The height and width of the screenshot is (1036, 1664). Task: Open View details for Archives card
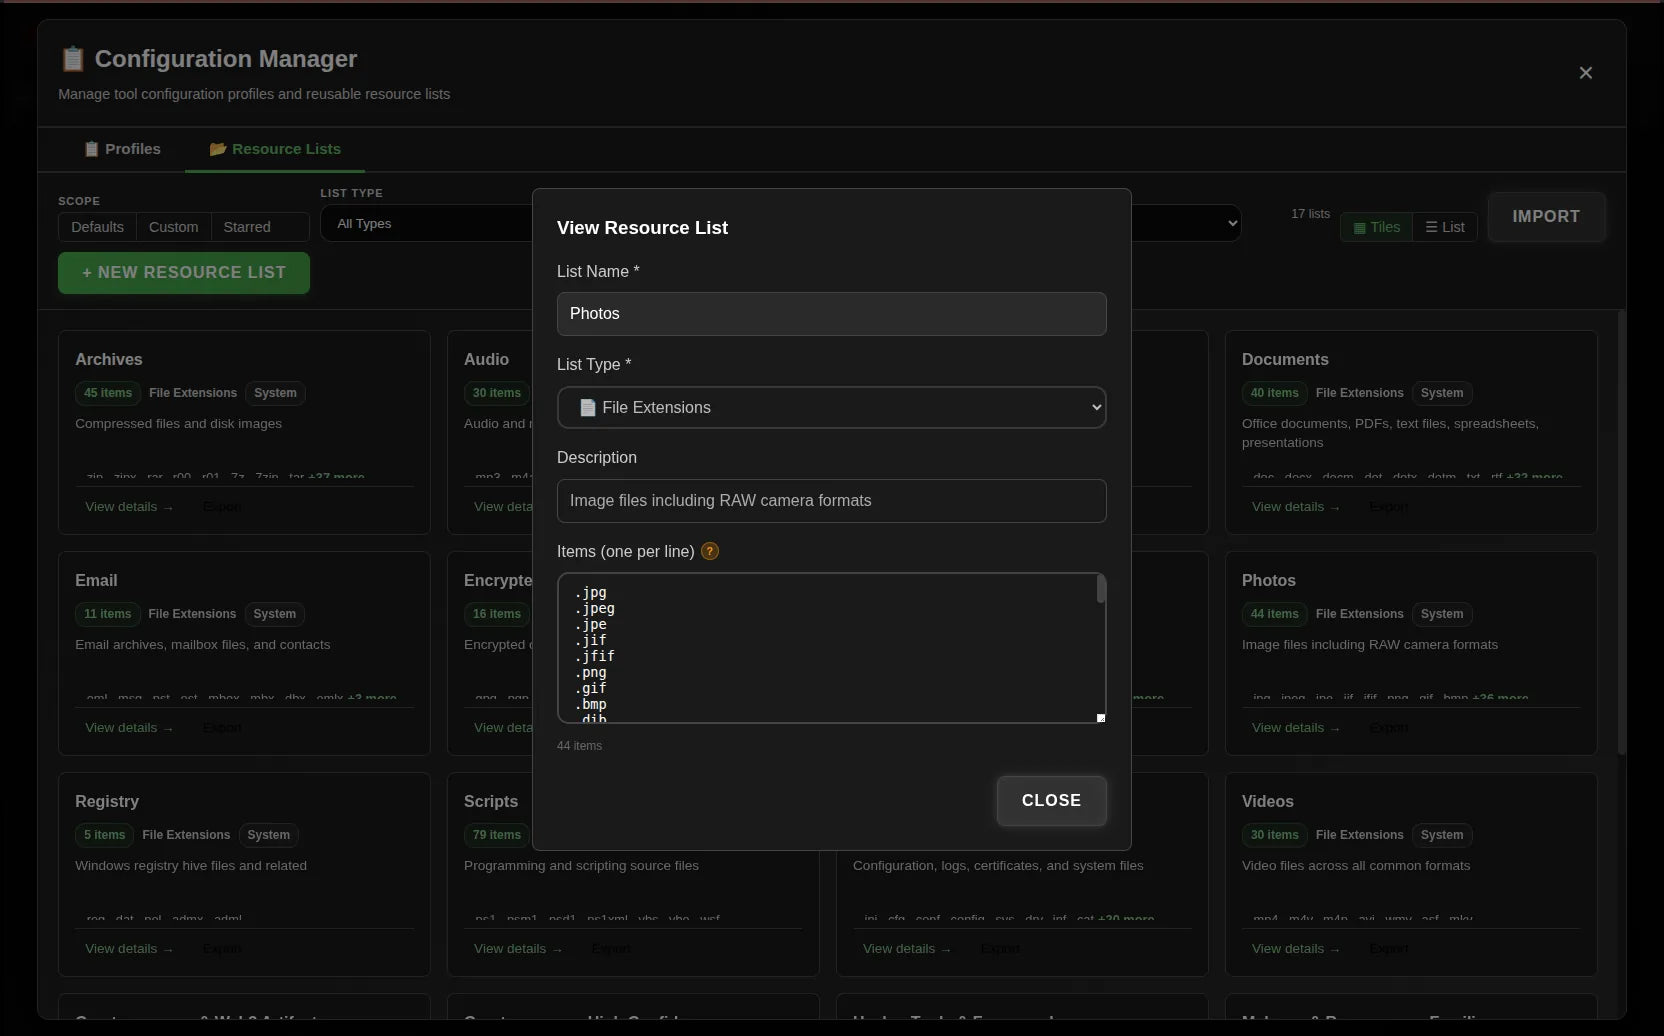click(129, 507)
